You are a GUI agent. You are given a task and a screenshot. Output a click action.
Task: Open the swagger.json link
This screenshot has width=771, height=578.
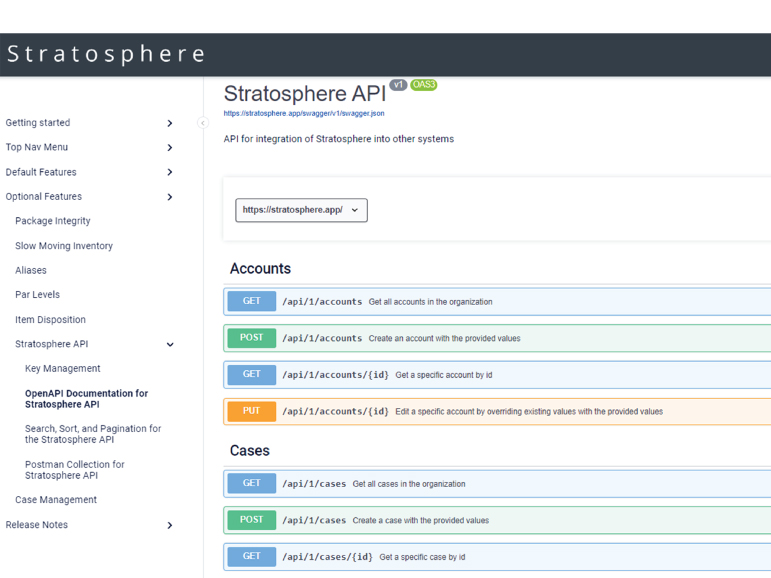[x=304, y=114]
